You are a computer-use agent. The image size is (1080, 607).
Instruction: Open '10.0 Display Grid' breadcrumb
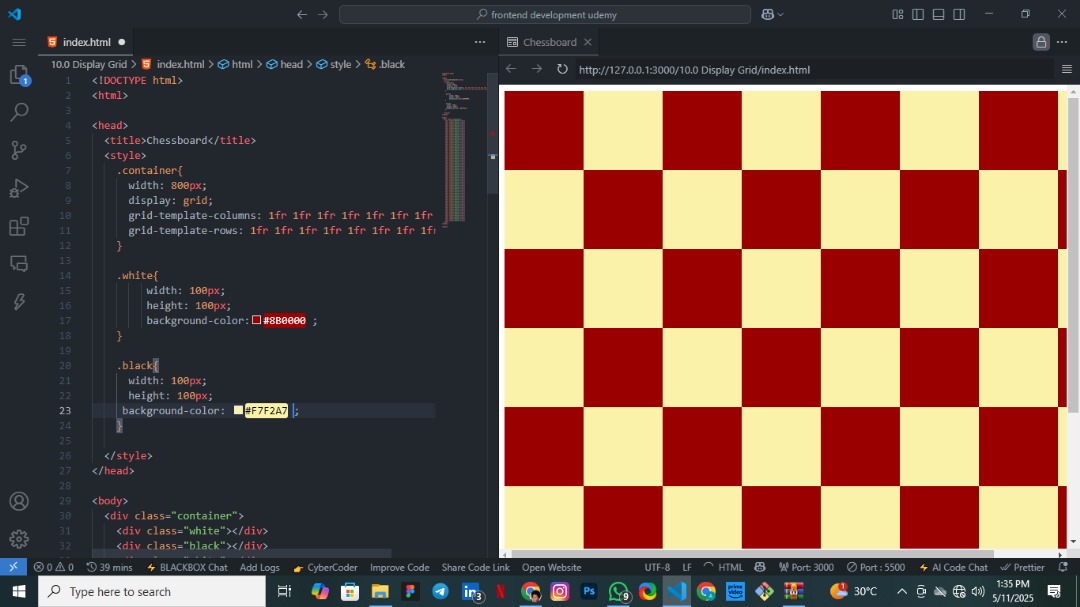coord(89,64)
